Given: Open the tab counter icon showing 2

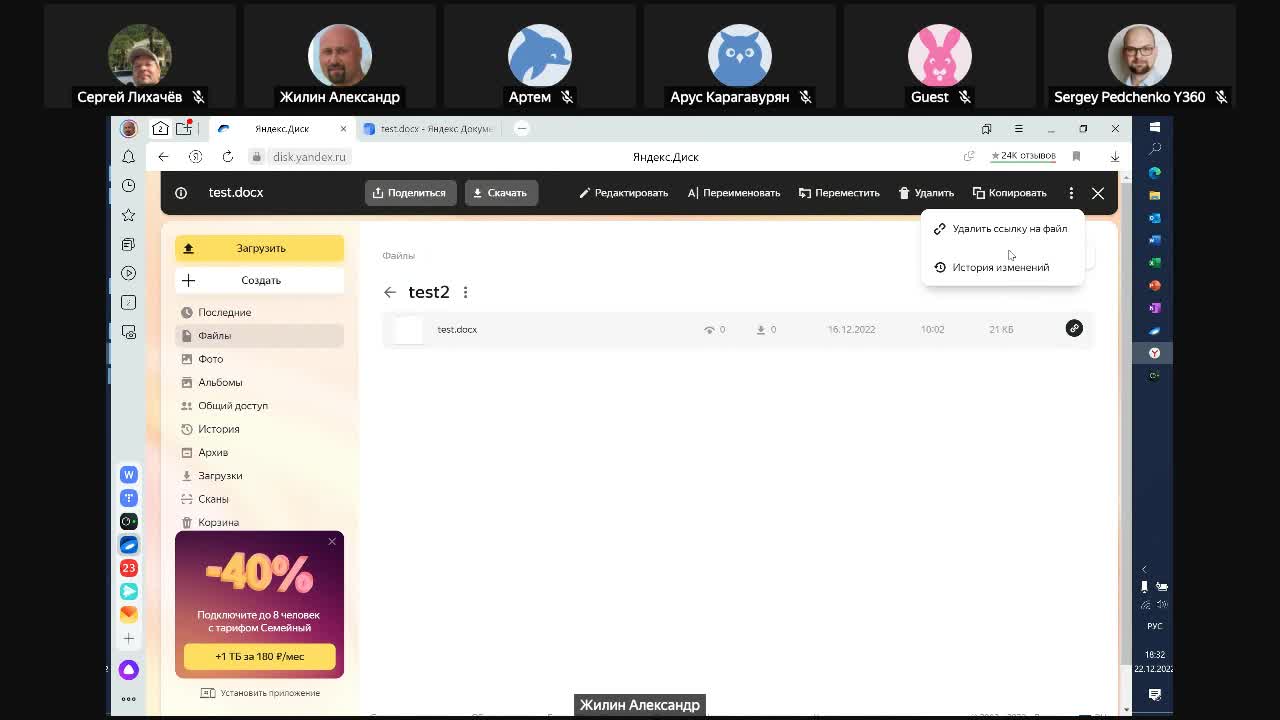Looking at the screenshot, I should coord(160,129).
